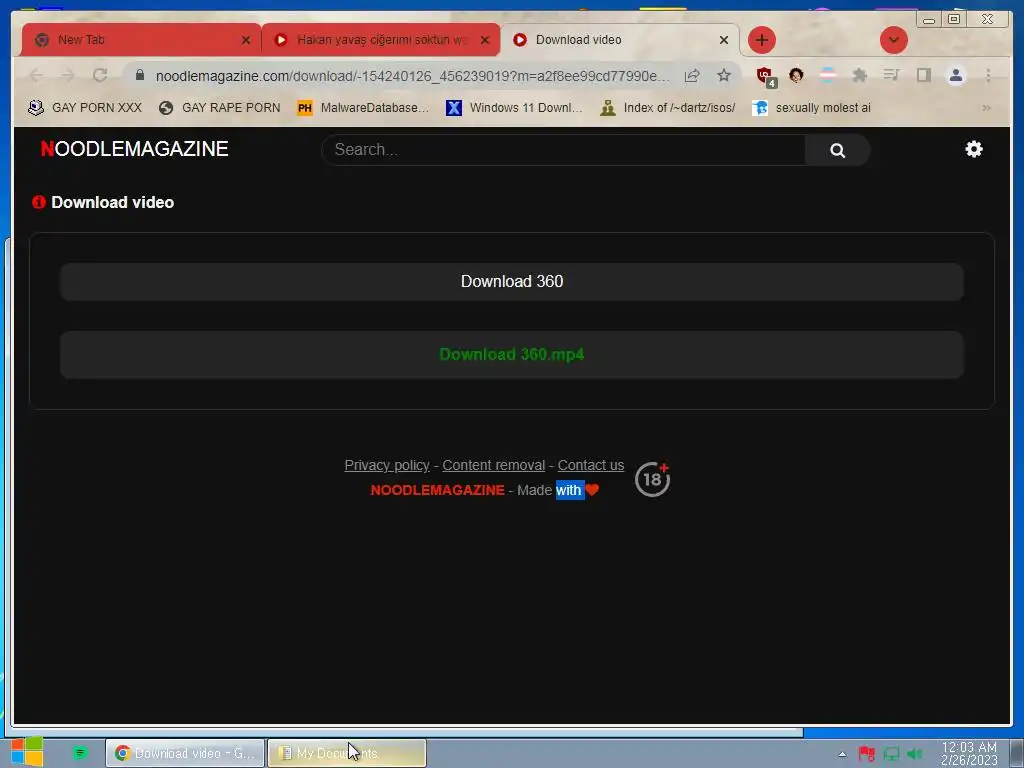Screen dimensions: 1024x768
Task: Switch to the New Tab tab
Action: click(140, 40)
